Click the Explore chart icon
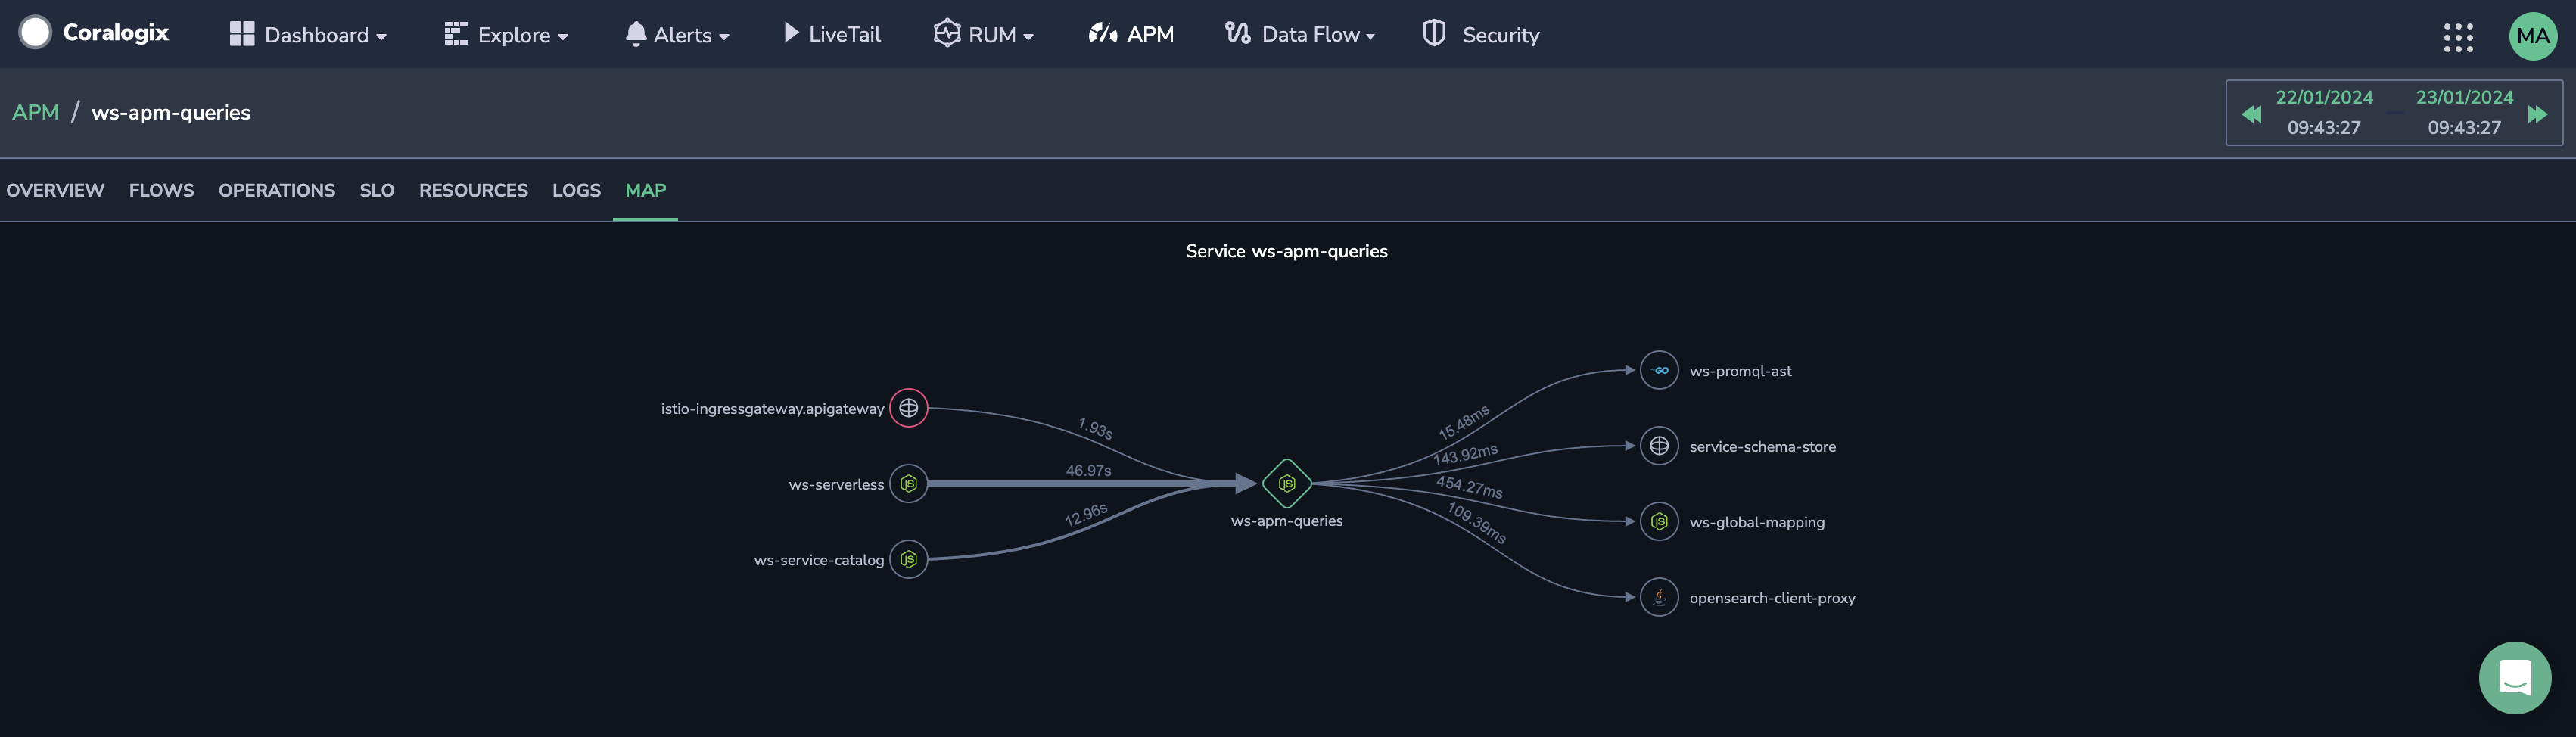Image resolution: width=2576 pixels, height=737 pixels. (x=456, y=34)
